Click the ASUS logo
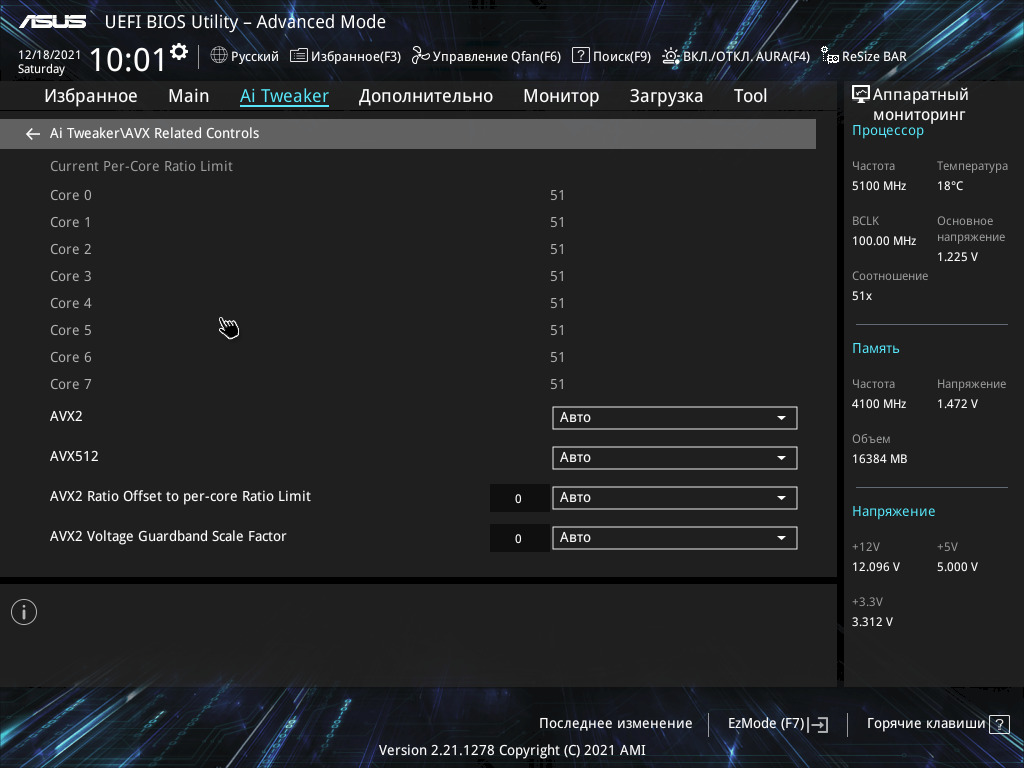 click(53, 22)
